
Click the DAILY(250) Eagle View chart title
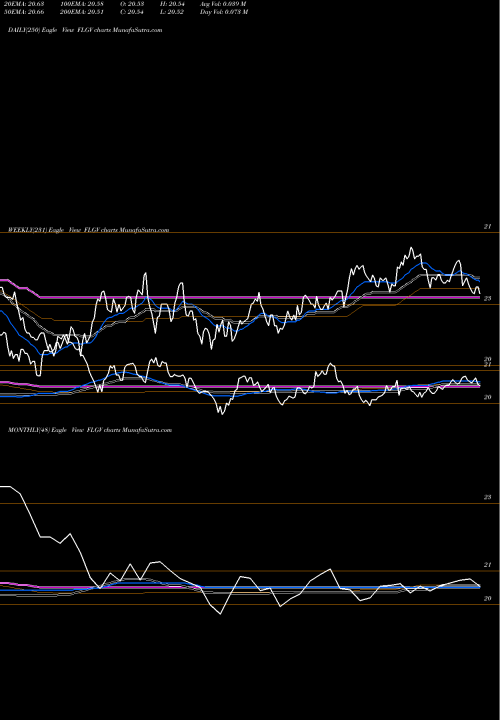(x=85, y=30)
